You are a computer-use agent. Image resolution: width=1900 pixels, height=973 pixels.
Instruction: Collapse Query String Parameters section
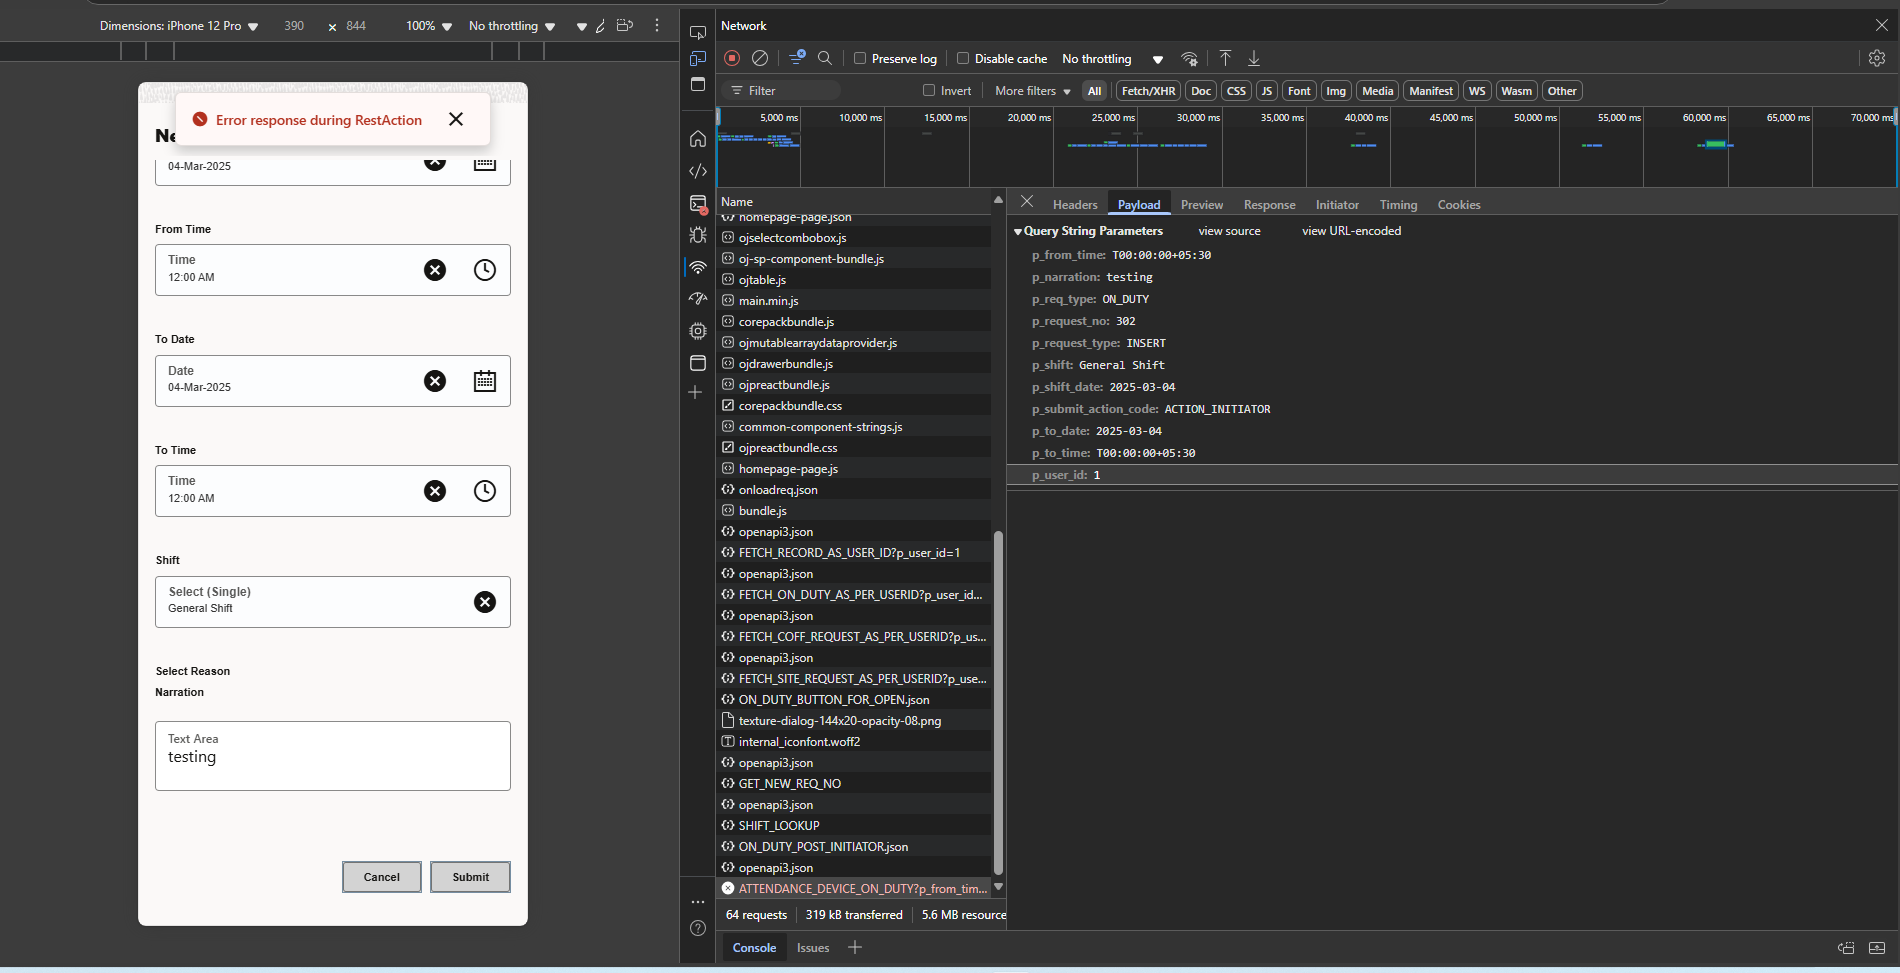pyautogui.click(x=1018, y=231)
